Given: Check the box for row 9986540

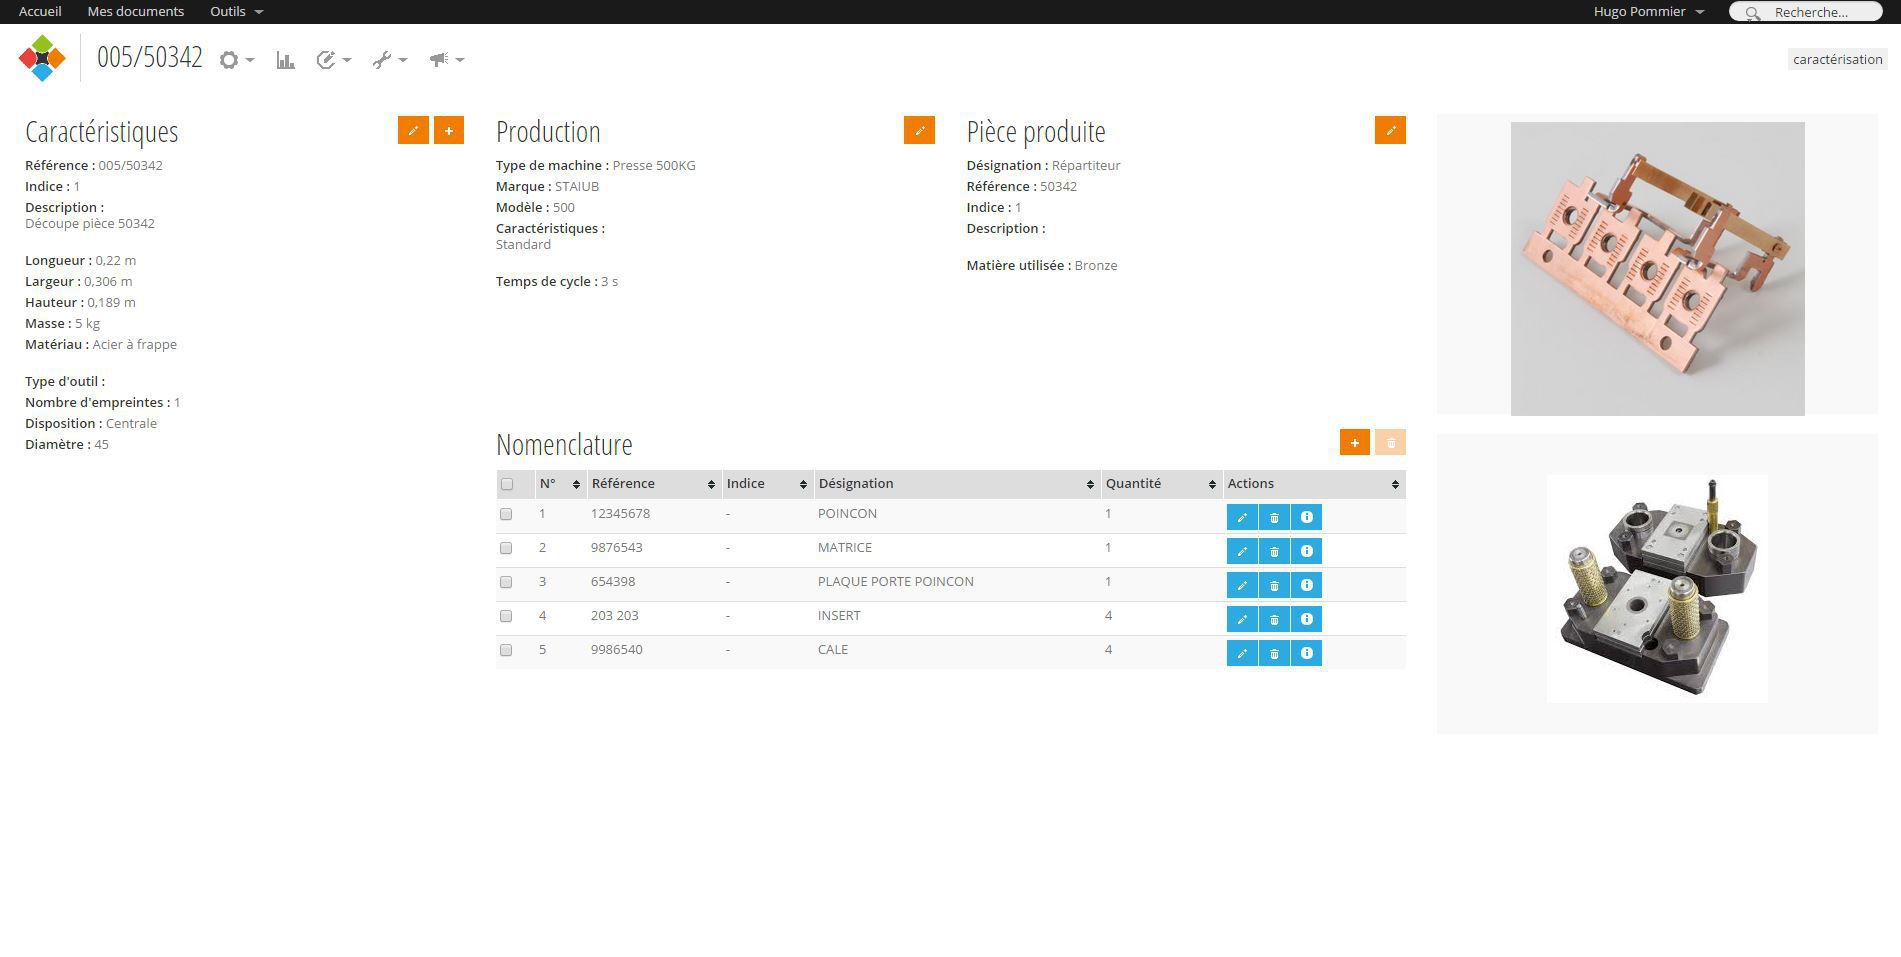Looking at the screenshot, I should point(506,650).
